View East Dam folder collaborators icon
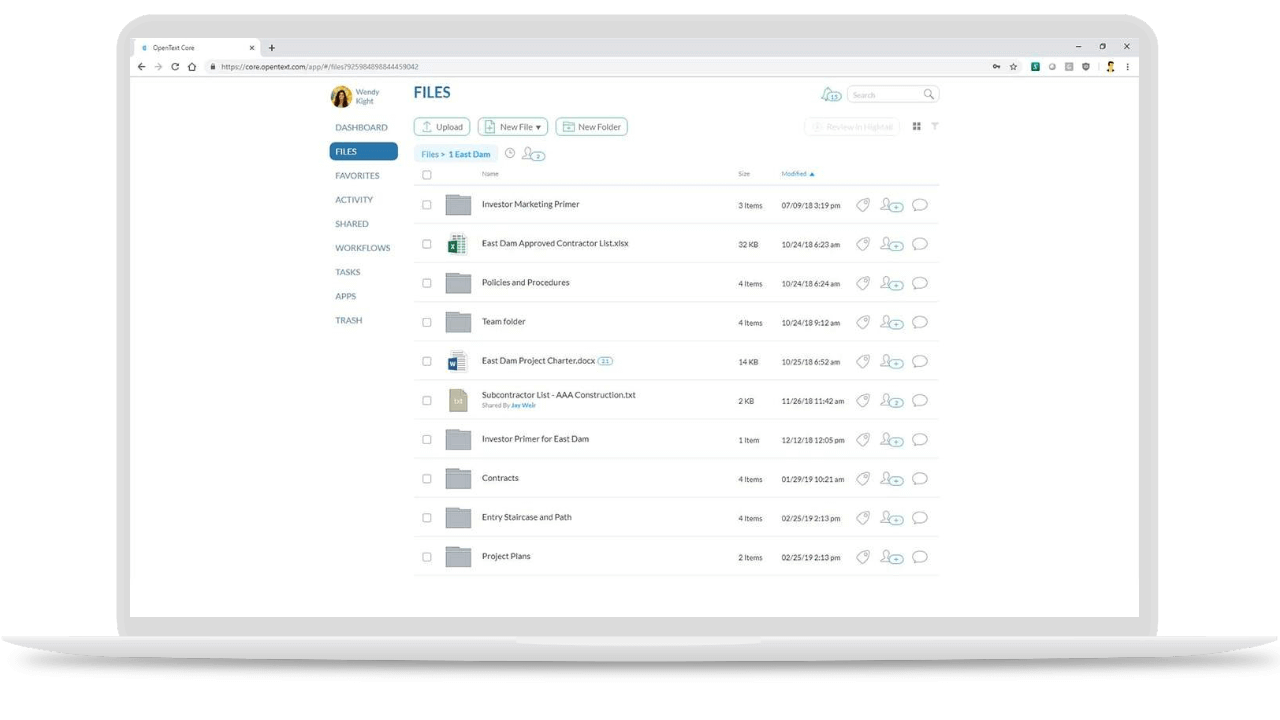 point(533,154)
